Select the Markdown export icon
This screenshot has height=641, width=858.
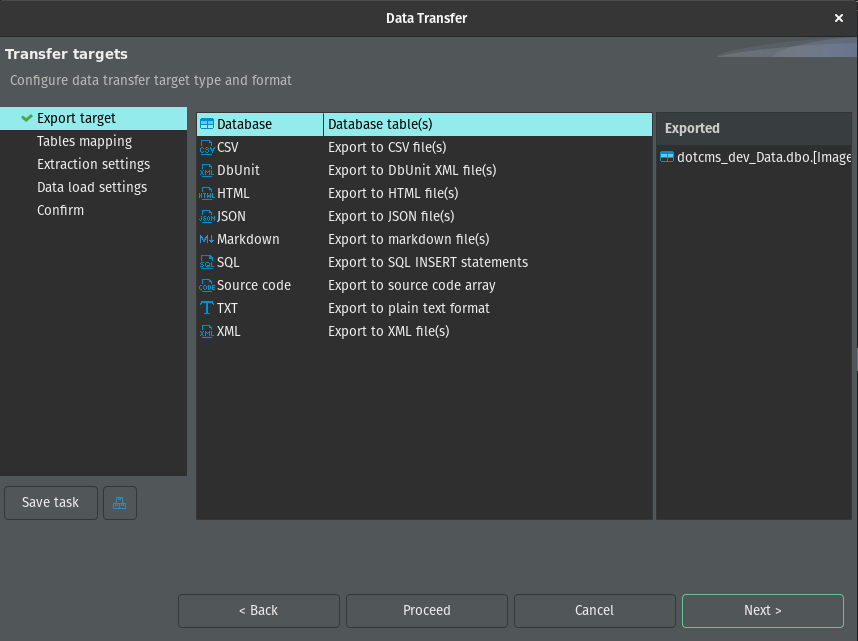click(207, 239)
